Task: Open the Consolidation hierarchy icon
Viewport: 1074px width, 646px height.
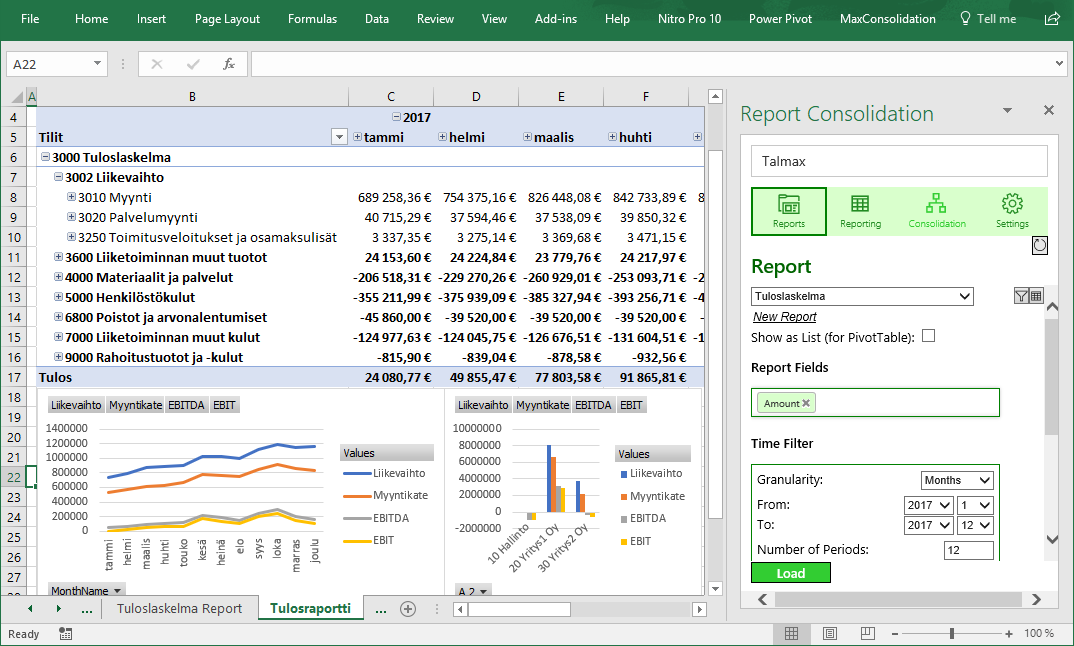Action: point(936,211)
